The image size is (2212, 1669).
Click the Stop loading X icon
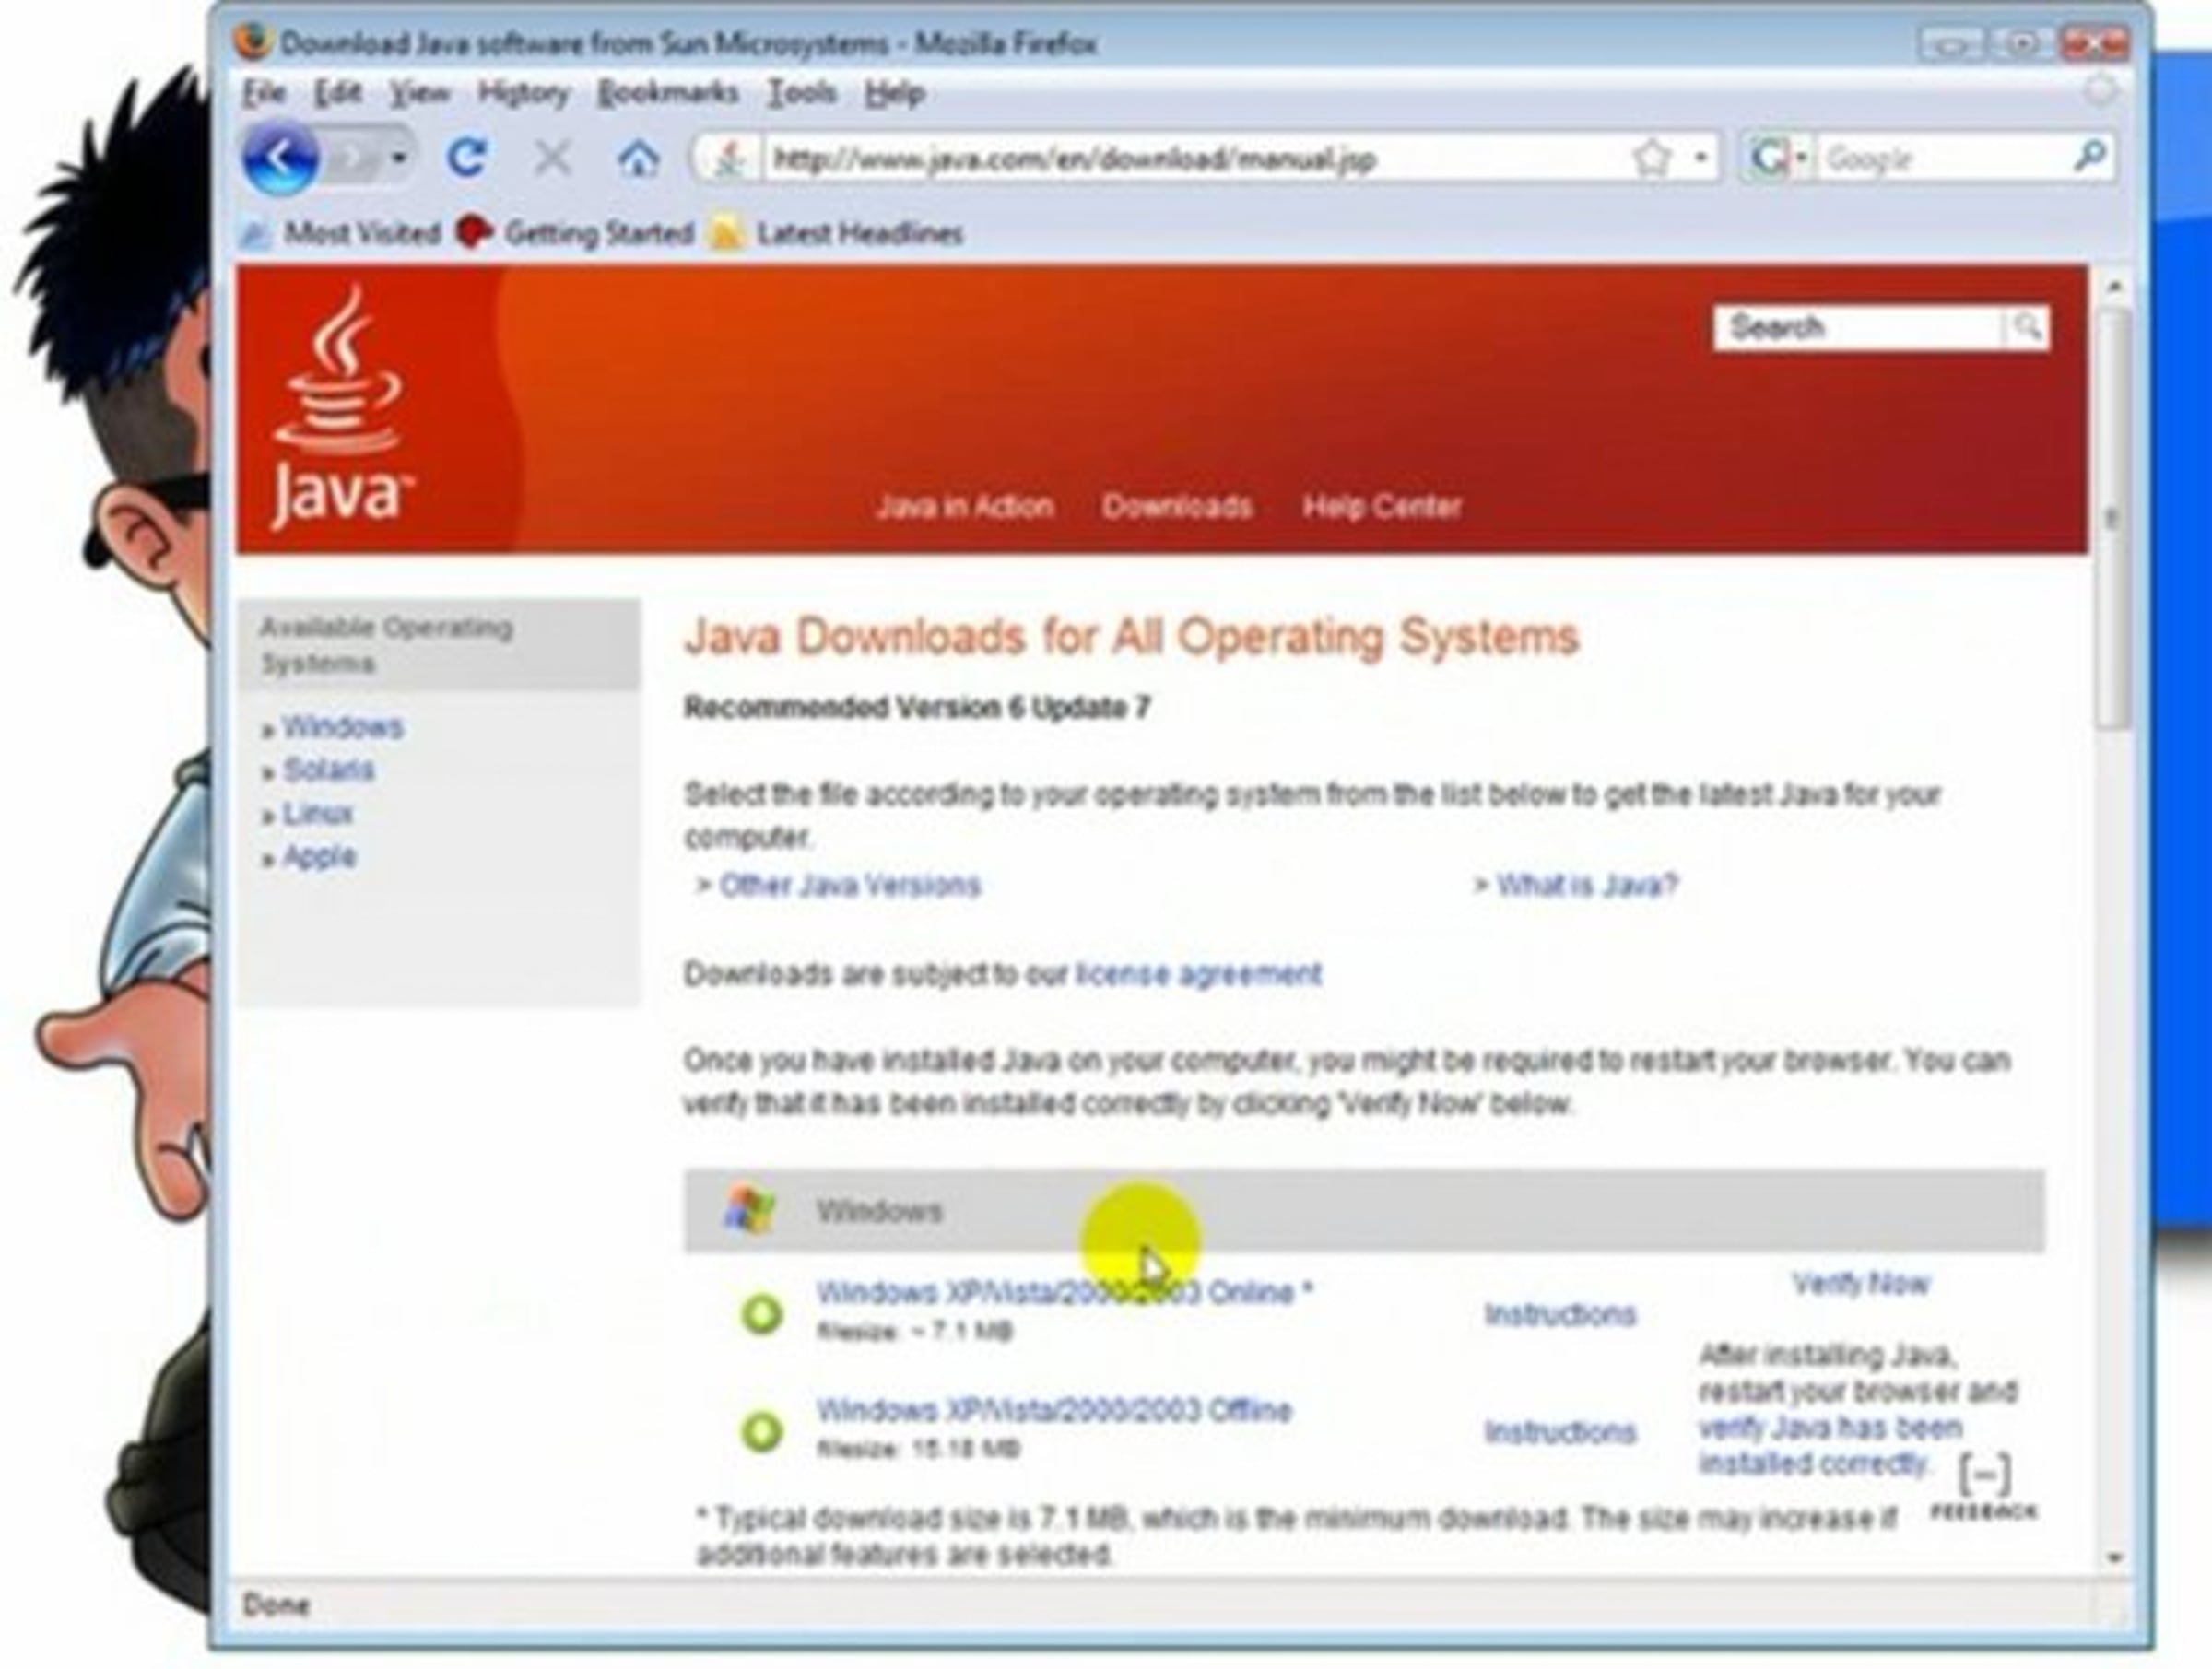pos(552,158)
